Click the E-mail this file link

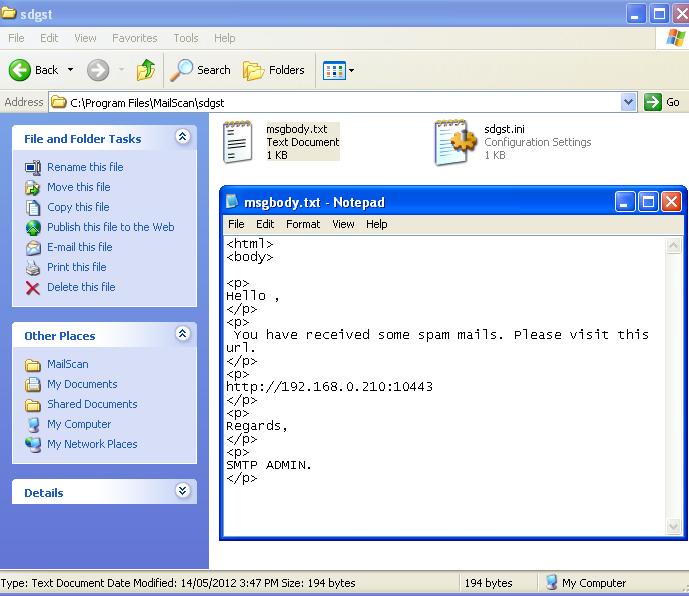[80, 247]
